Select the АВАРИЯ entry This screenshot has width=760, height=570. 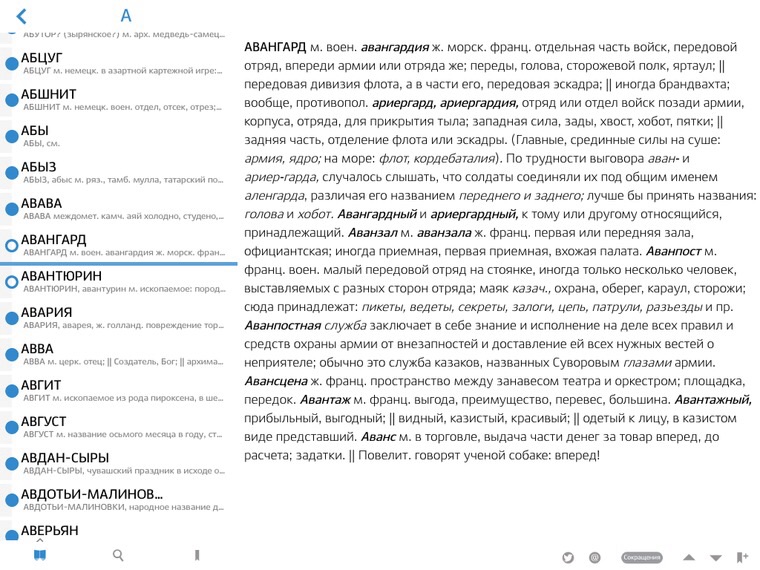[x=119, y=318]
